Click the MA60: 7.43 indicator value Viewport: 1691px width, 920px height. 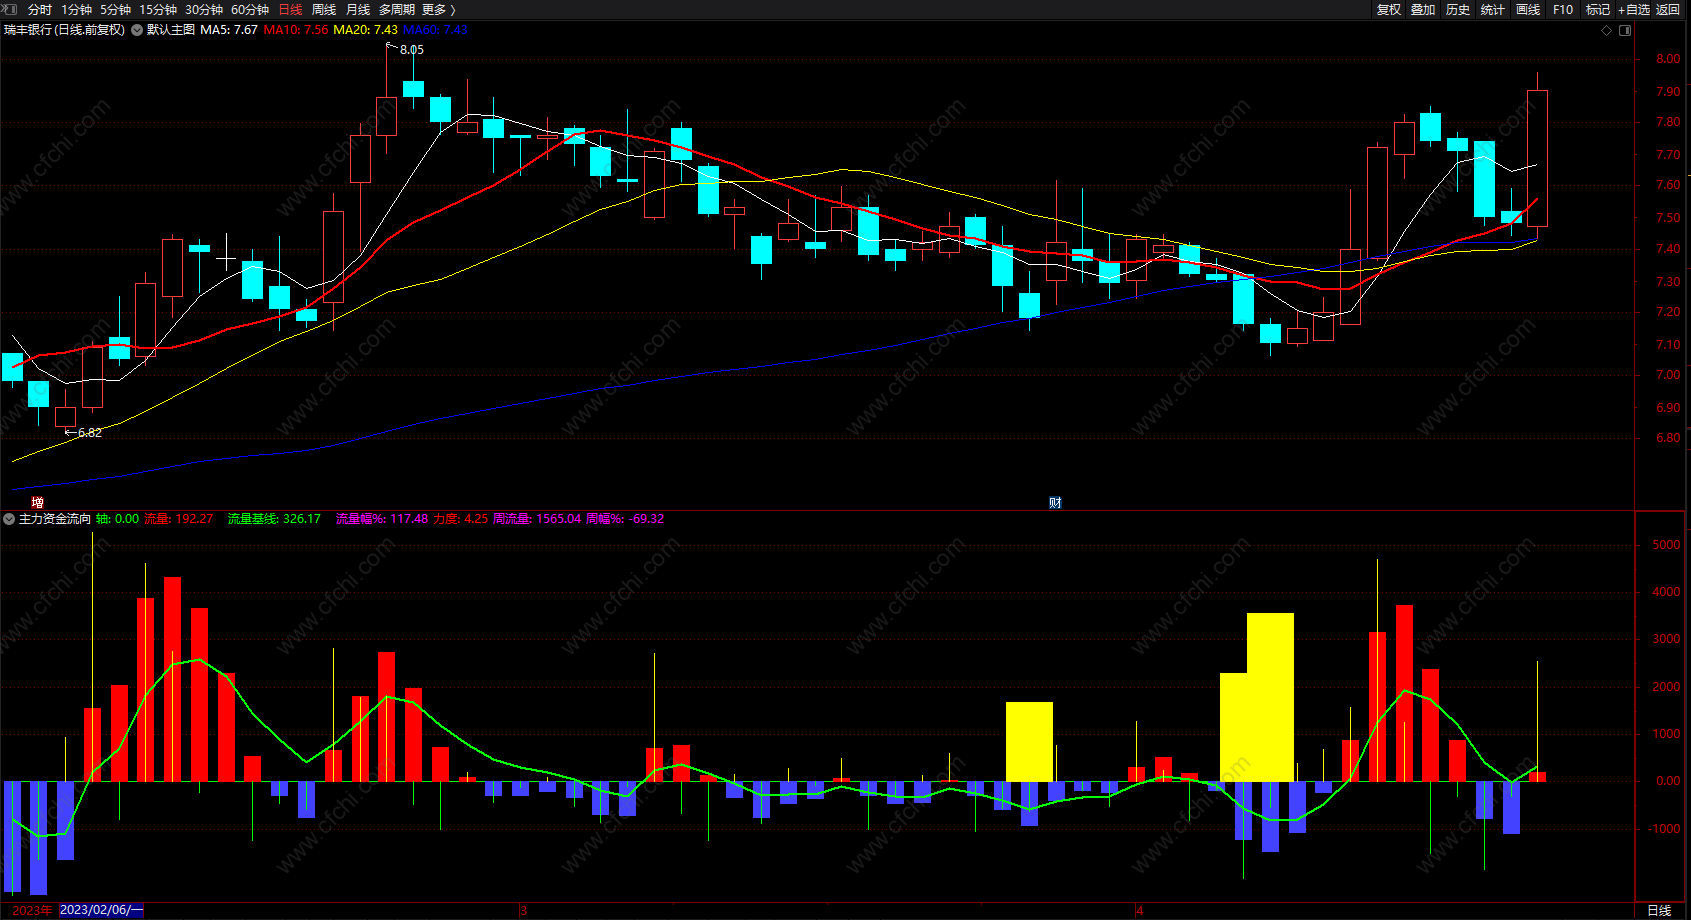435,30
